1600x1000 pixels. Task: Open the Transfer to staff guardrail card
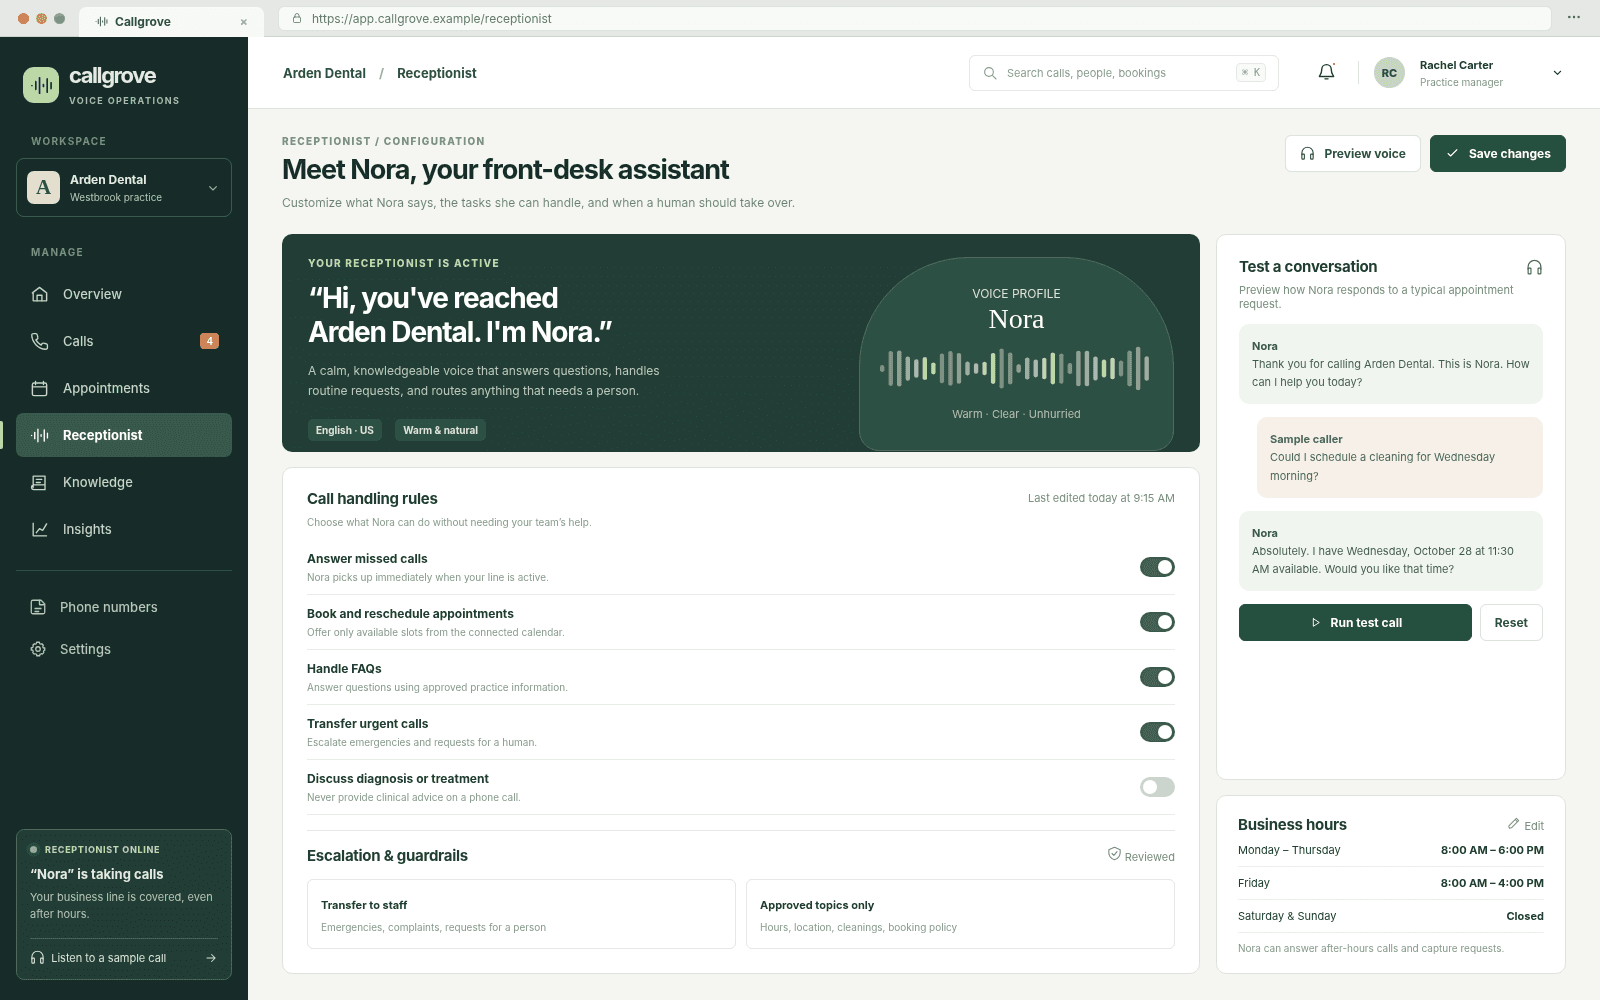click(521, 914)
